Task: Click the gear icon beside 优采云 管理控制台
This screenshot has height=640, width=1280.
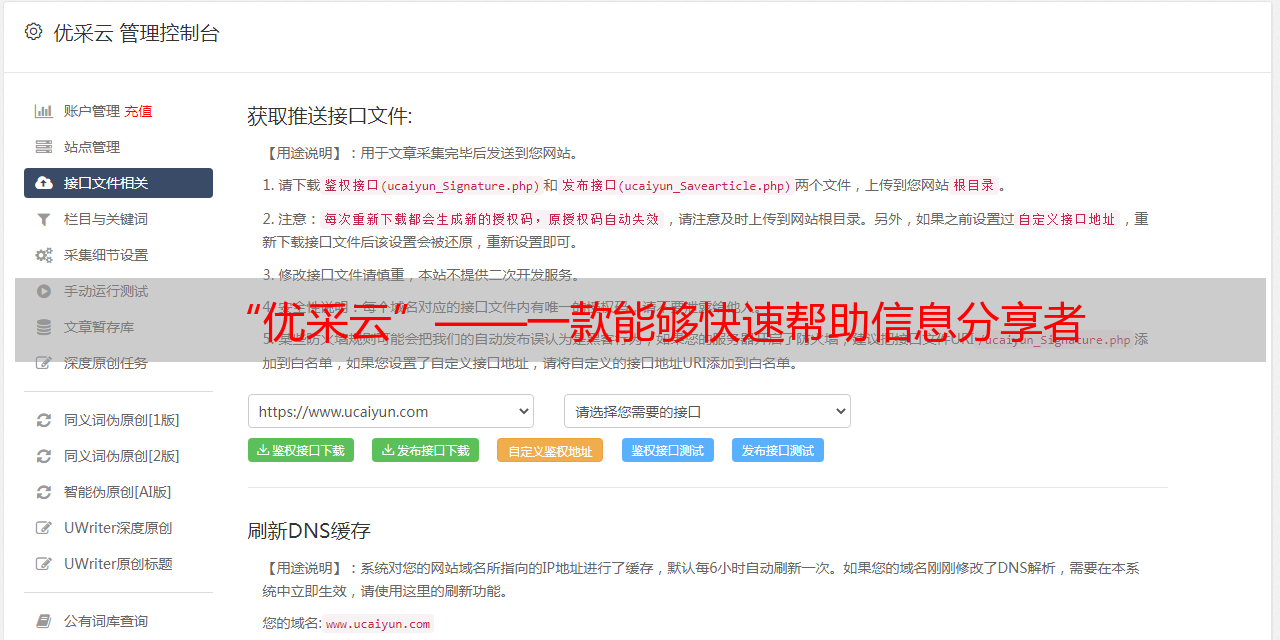Action: coord(33,32)
